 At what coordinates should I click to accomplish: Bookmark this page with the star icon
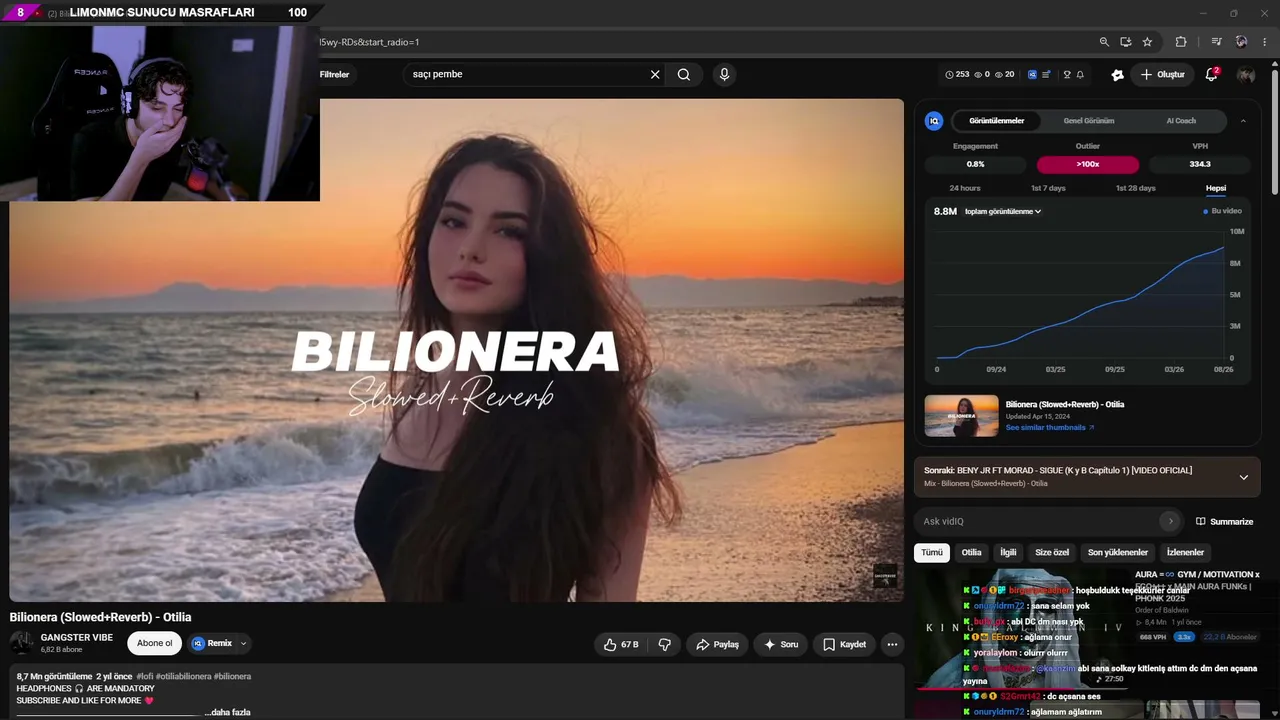coord(1147,42)
